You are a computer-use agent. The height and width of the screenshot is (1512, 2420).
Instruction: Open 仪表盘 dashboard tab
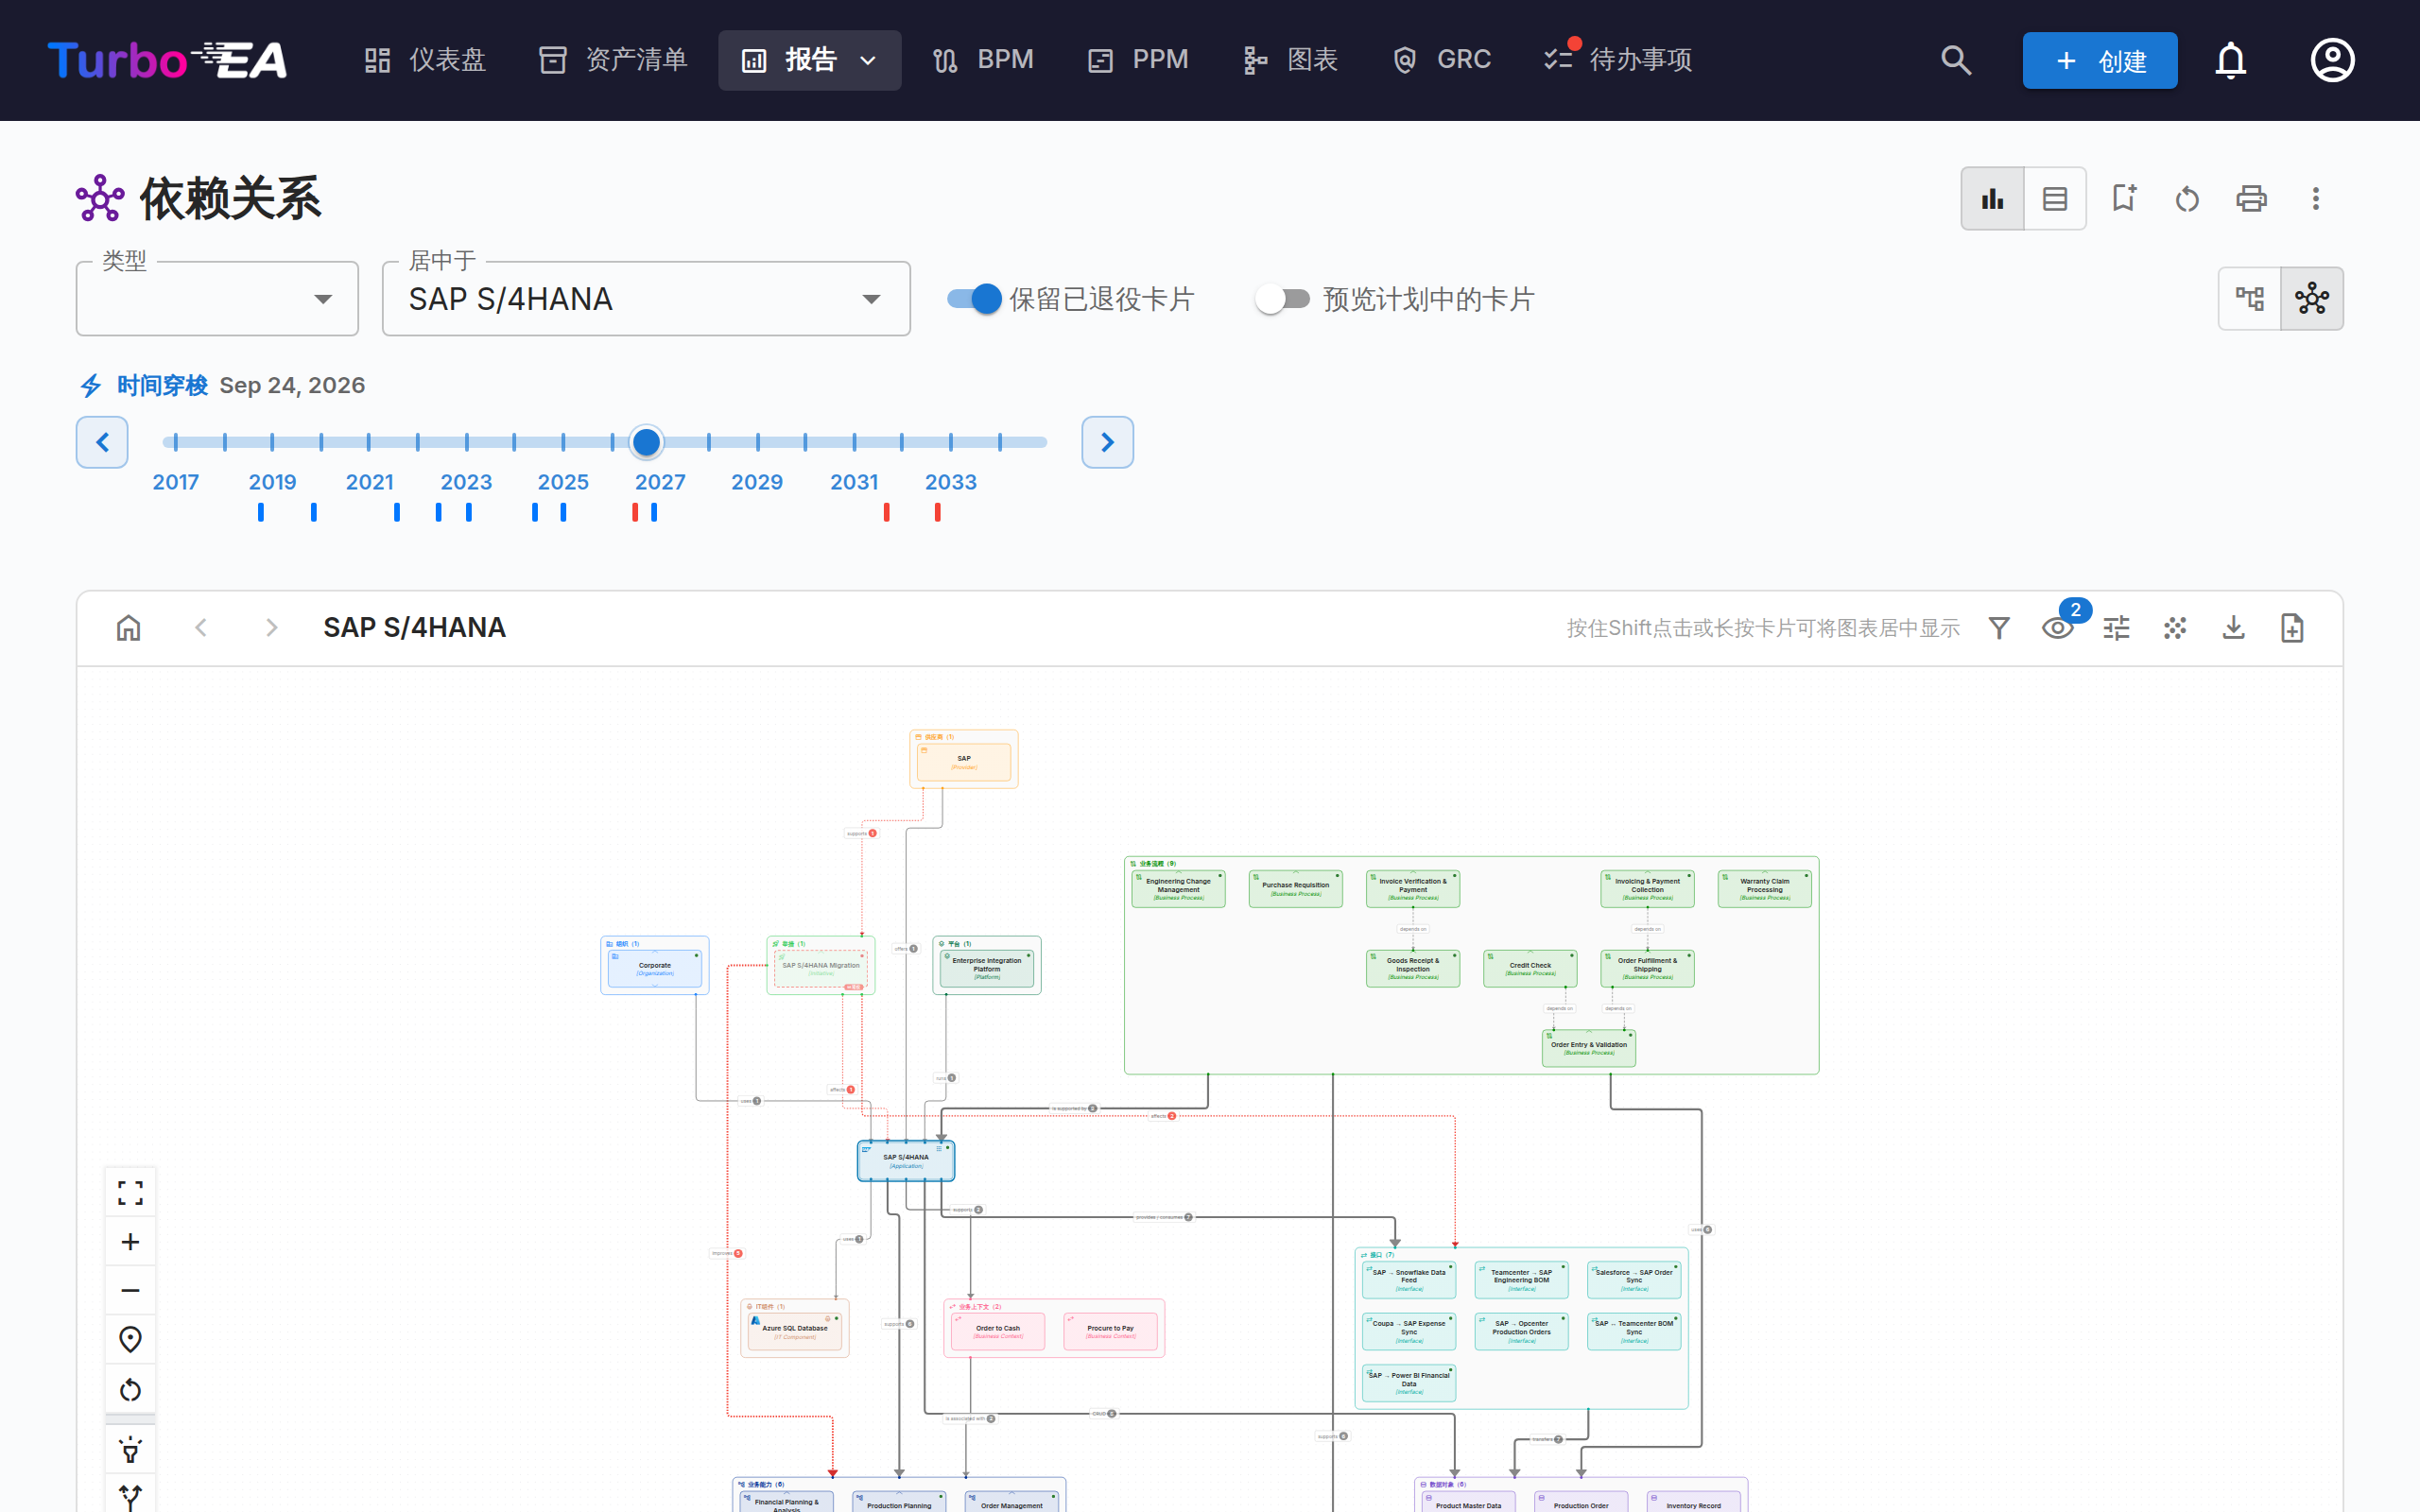425,60
